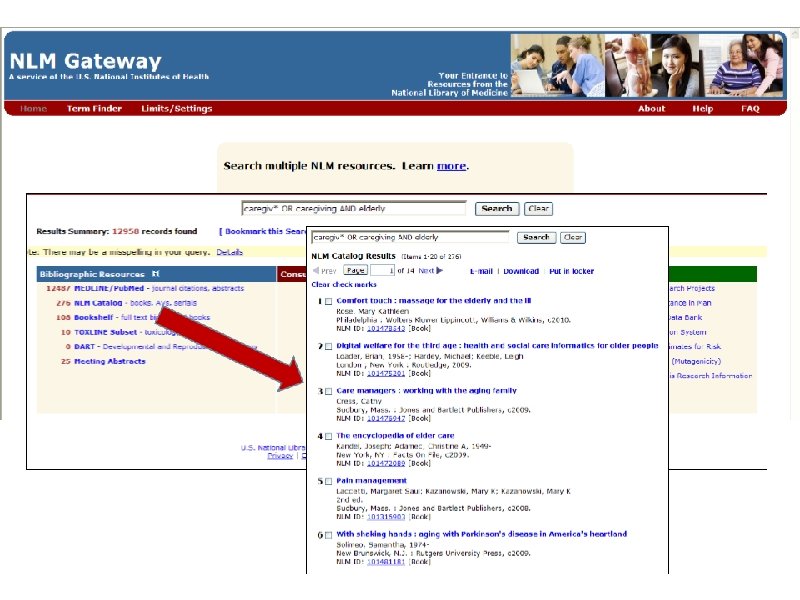Open NLM ID link under Care managers
Viewport: 800px width, 600px height.
(x=386, y=418)
